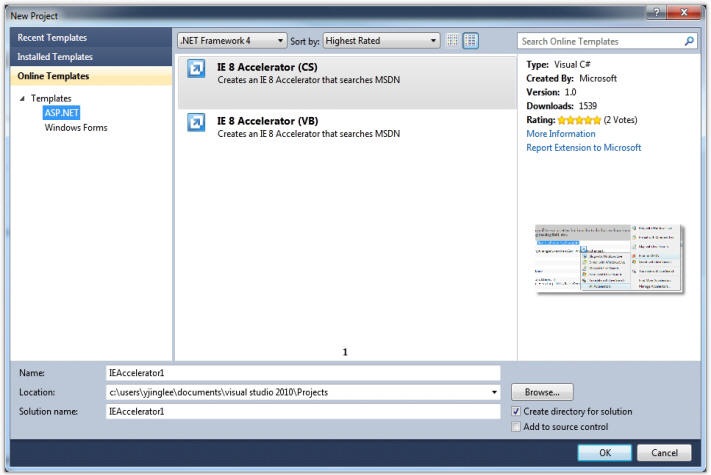711x475 pixels.
Task: Open the Location path dropdown arrow
Action: tap(494, 393)
